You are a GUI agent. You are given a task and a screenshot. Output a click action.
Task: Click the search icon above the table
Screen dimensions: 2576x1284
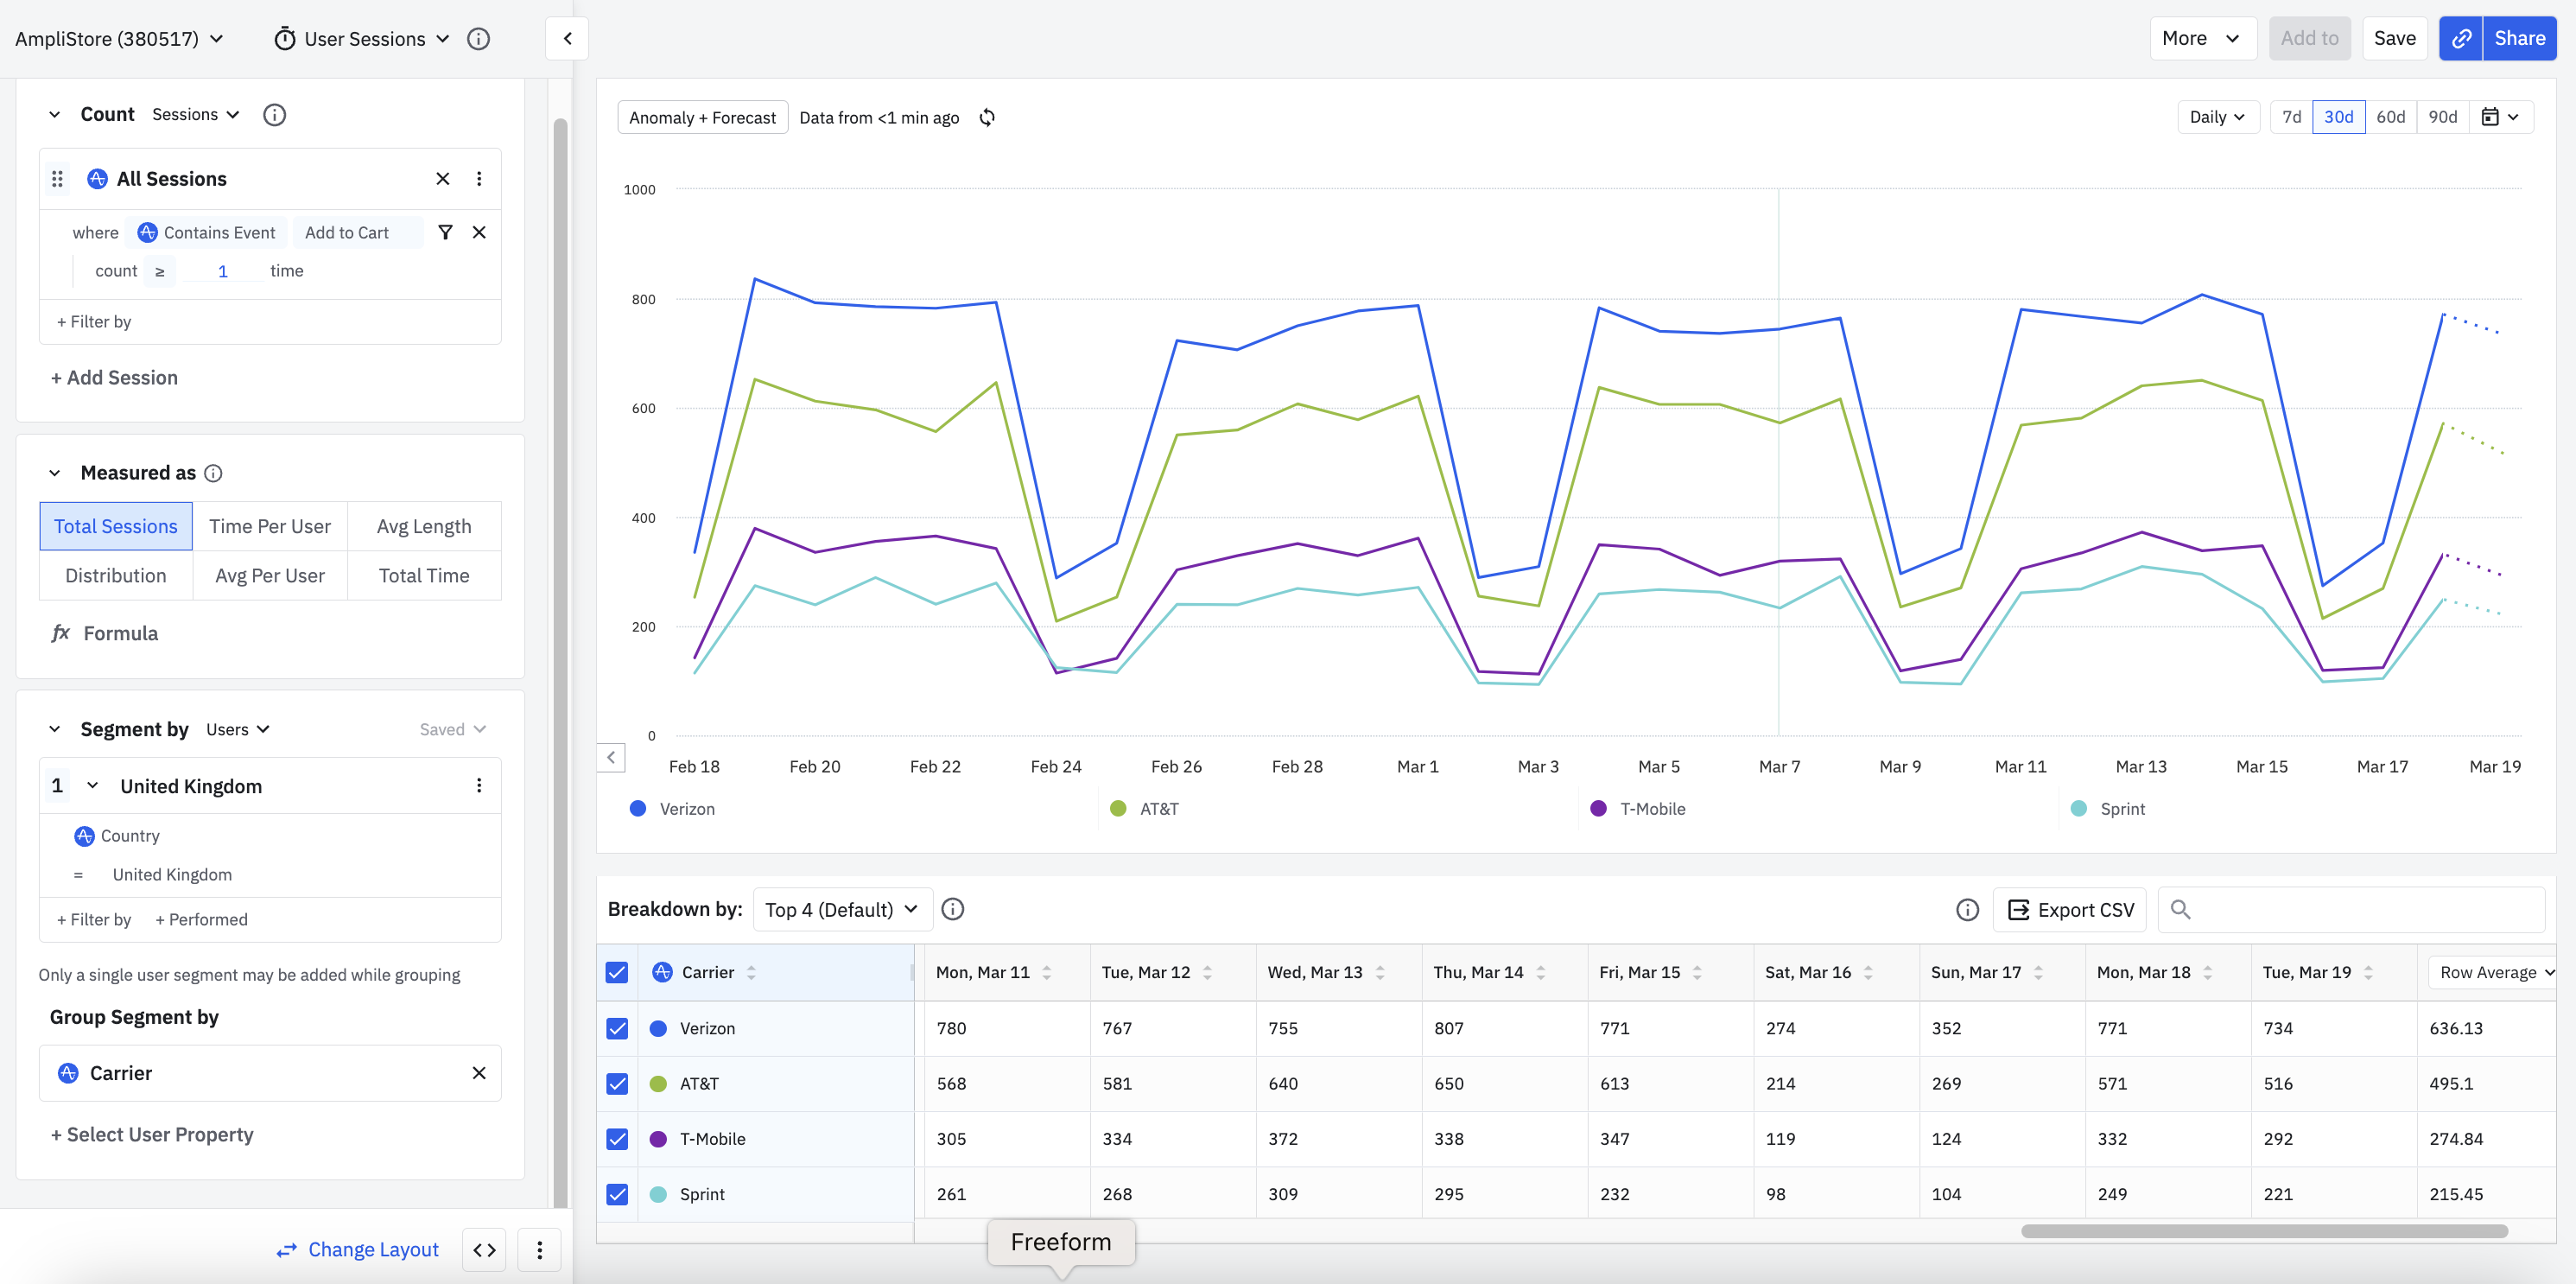[2181, 909]
